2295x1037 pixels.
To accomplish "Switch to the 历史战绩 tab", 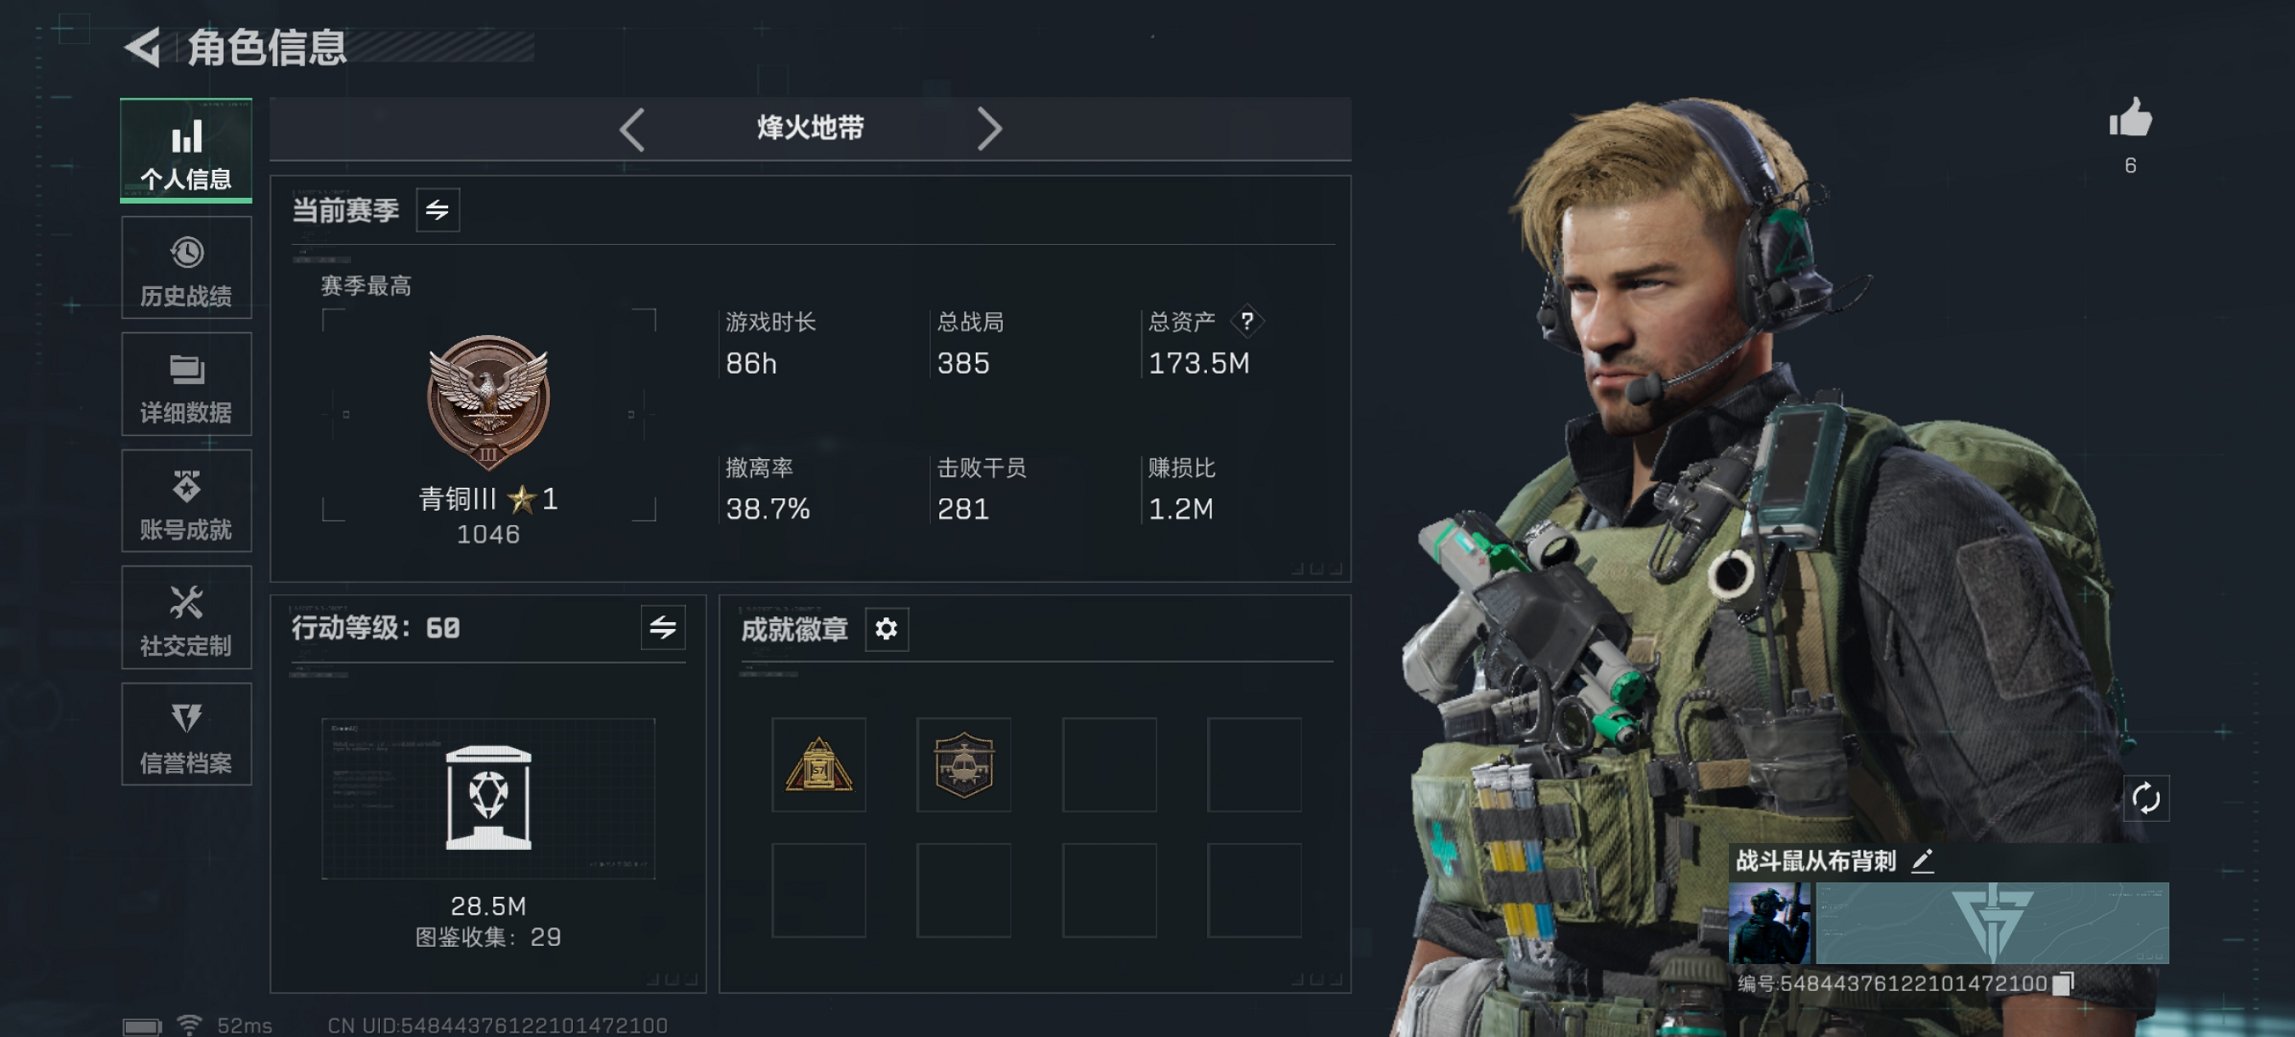I will pos(186,268).
